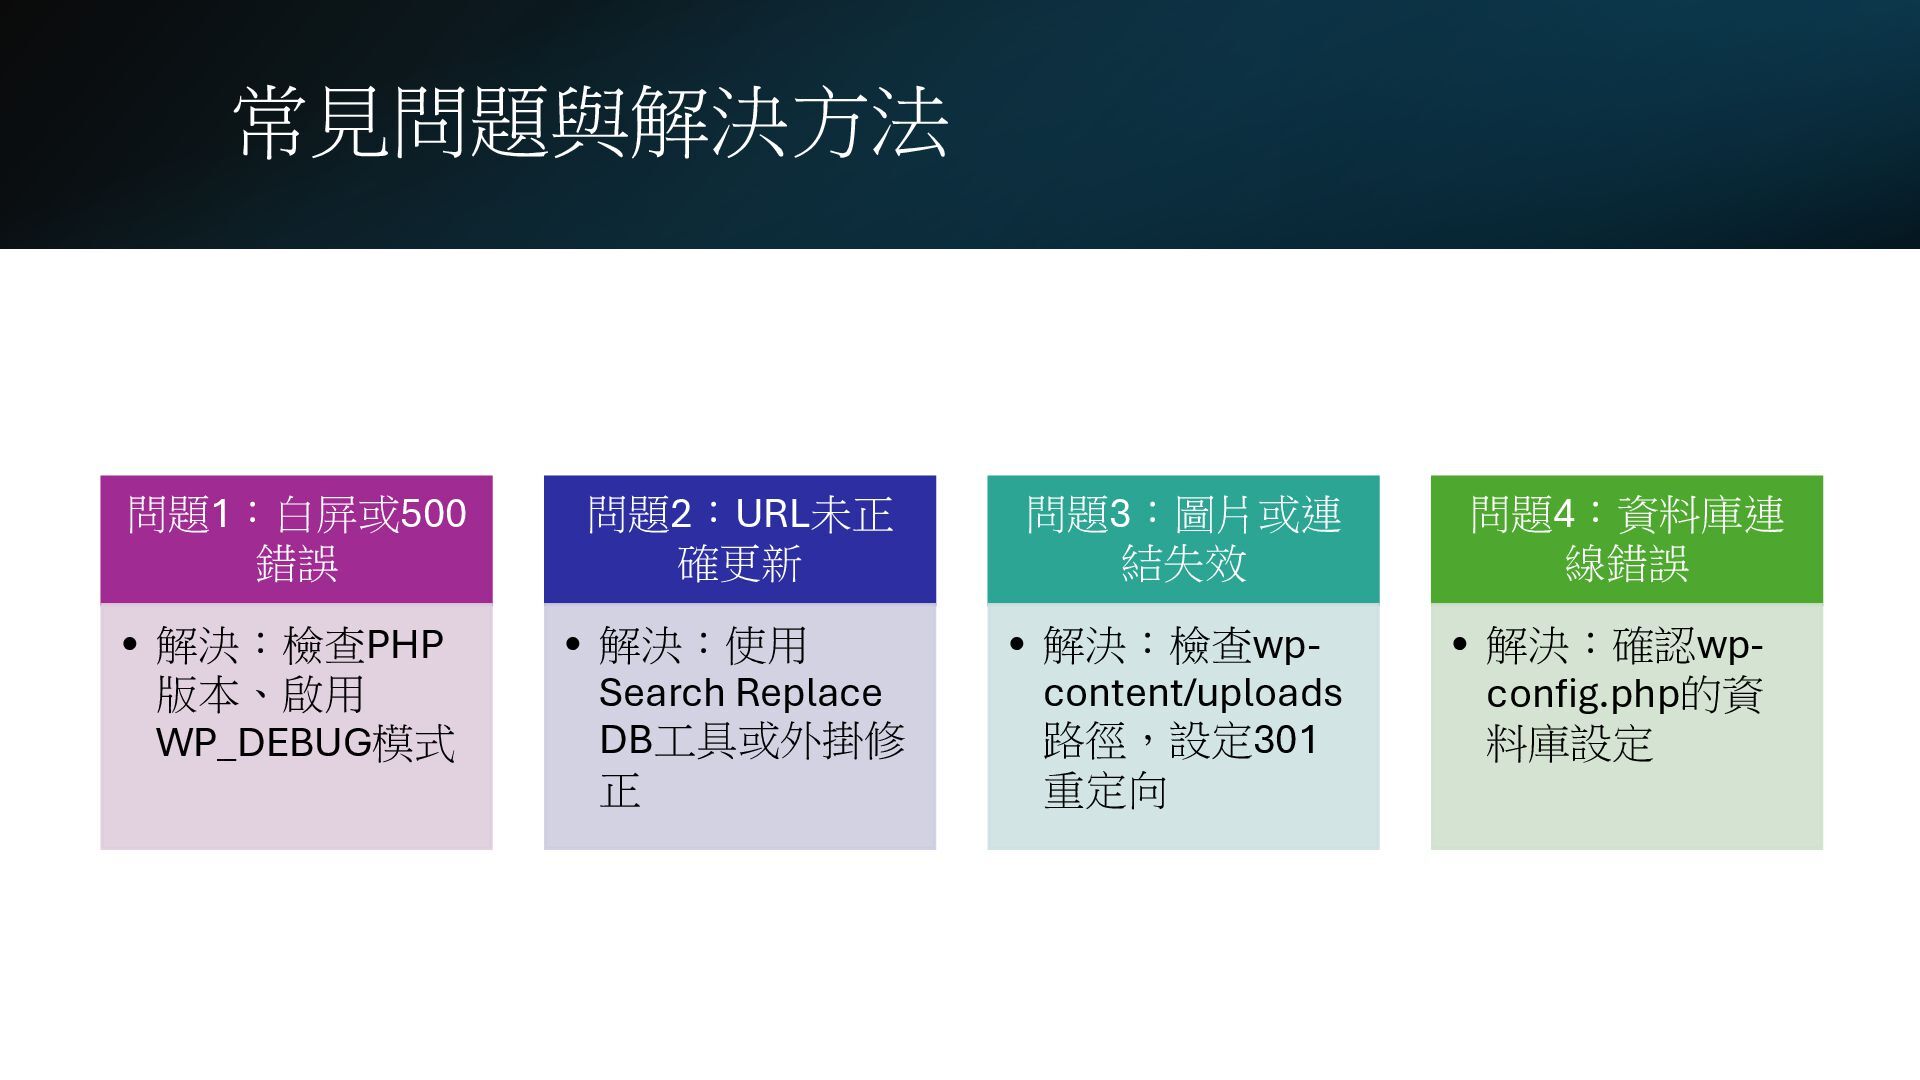Viewport: 1920px width, 1080px height.
Task: Click the 料庫設定 text in green box
Action: [1569, 743]
